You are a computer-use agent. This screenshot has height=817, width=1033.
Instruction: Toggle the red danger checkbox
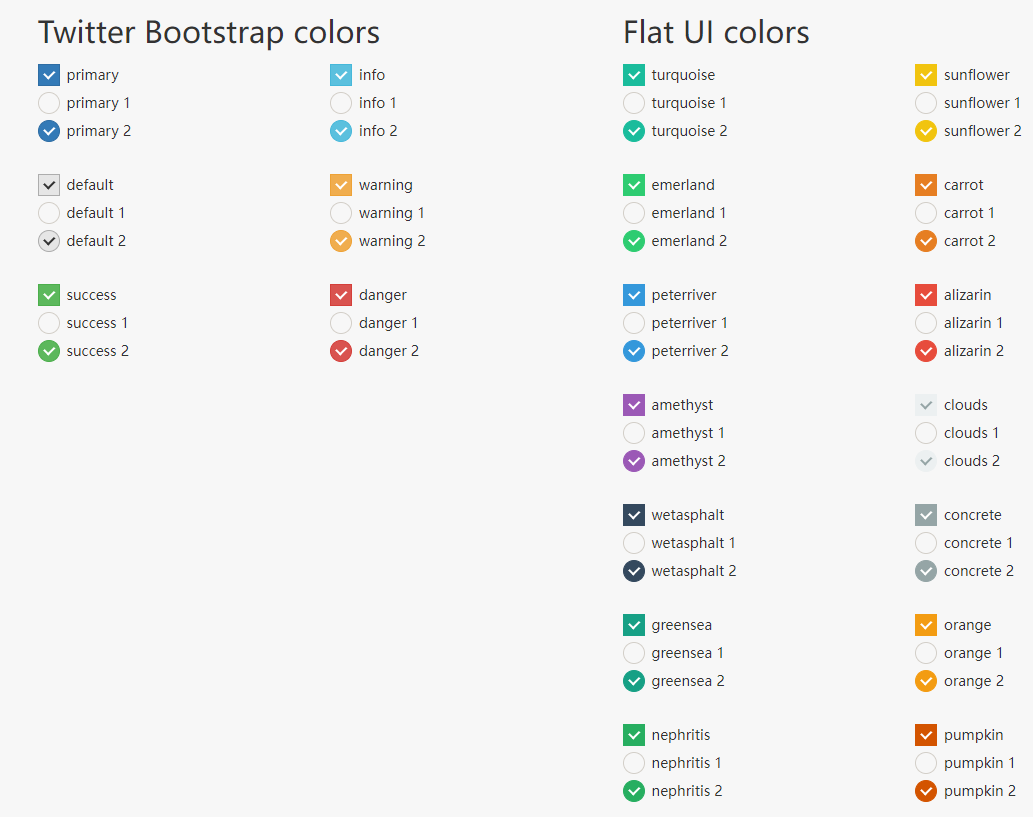click(341, 295)
